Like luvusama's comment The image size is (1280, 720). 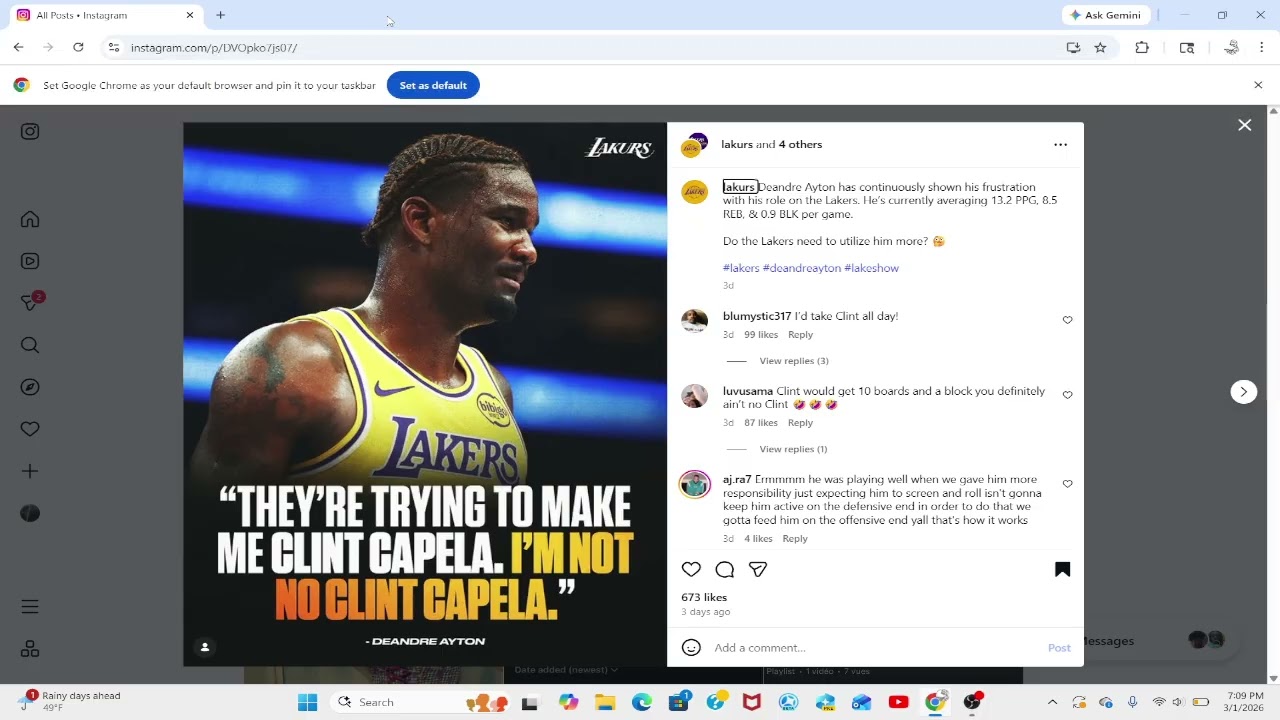click(1067, 395)
